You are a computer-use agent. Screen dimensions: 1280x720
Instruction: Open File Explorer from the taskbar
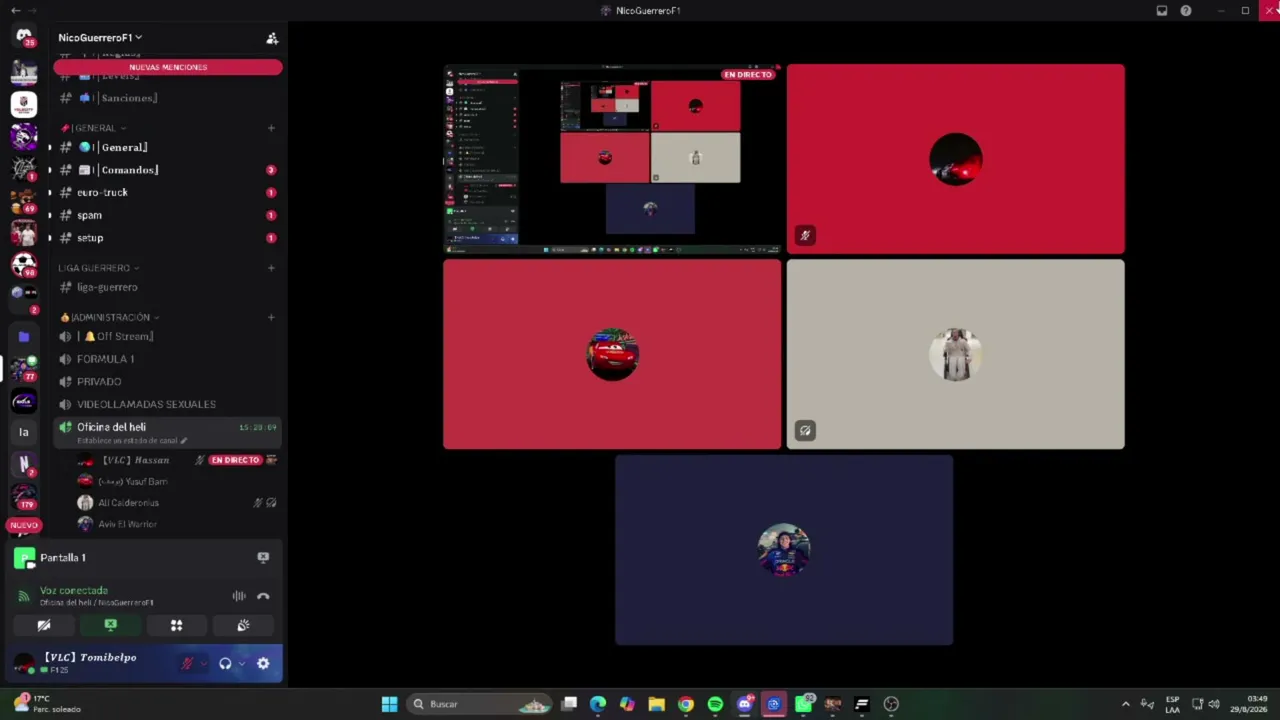pos(657,704)
